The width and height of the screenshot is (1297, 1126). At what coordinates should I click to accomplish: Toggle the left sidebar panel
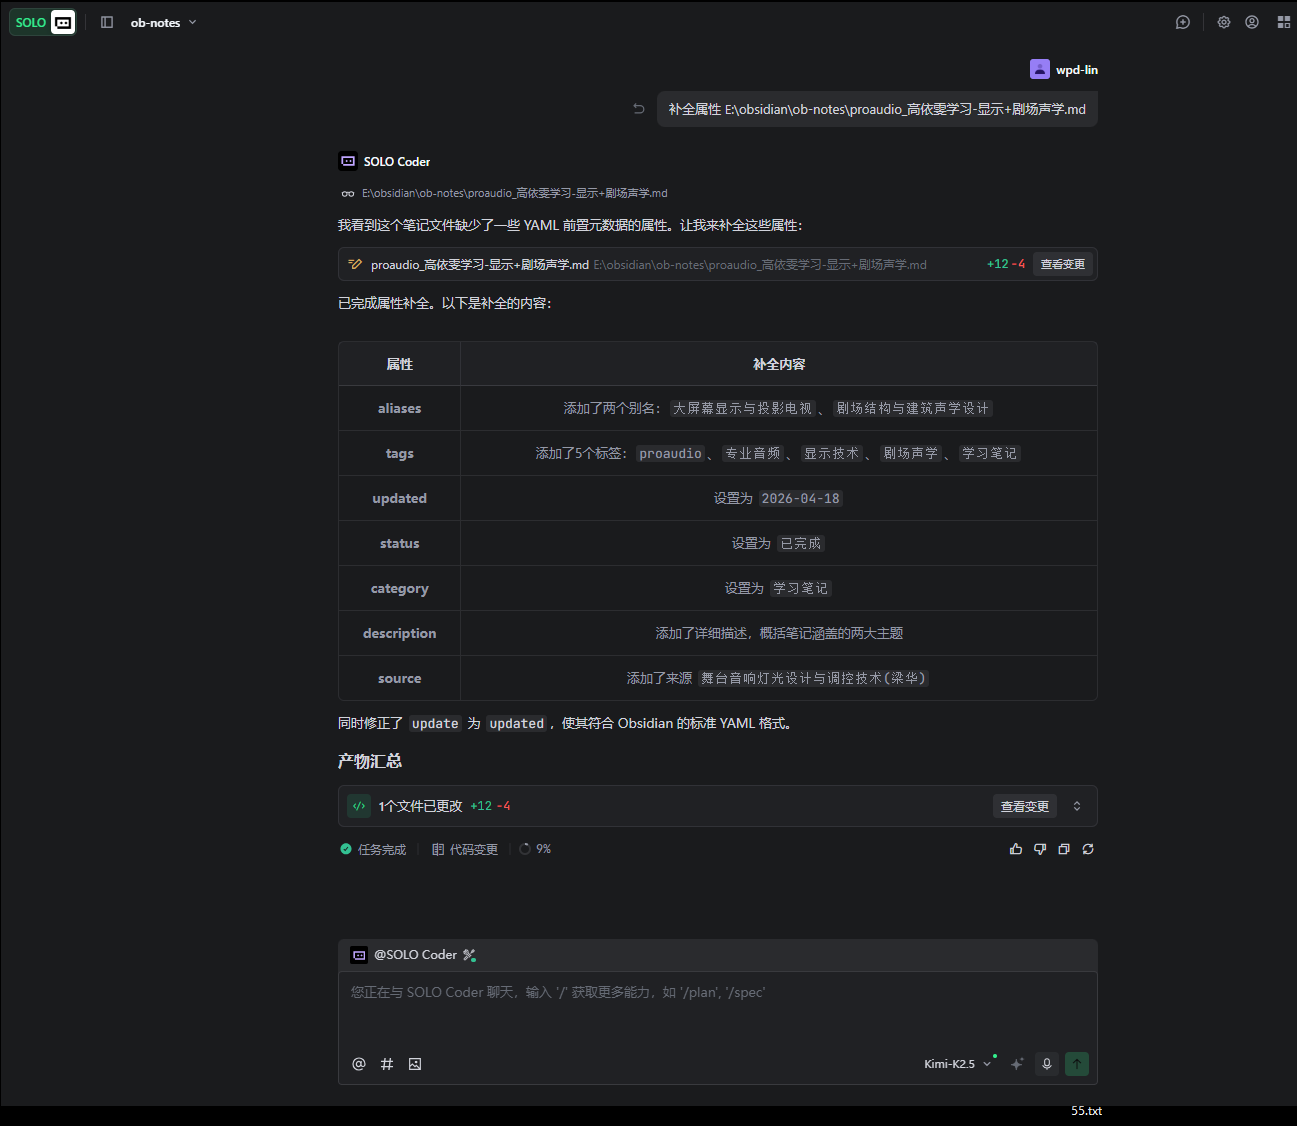pos(107,22)
